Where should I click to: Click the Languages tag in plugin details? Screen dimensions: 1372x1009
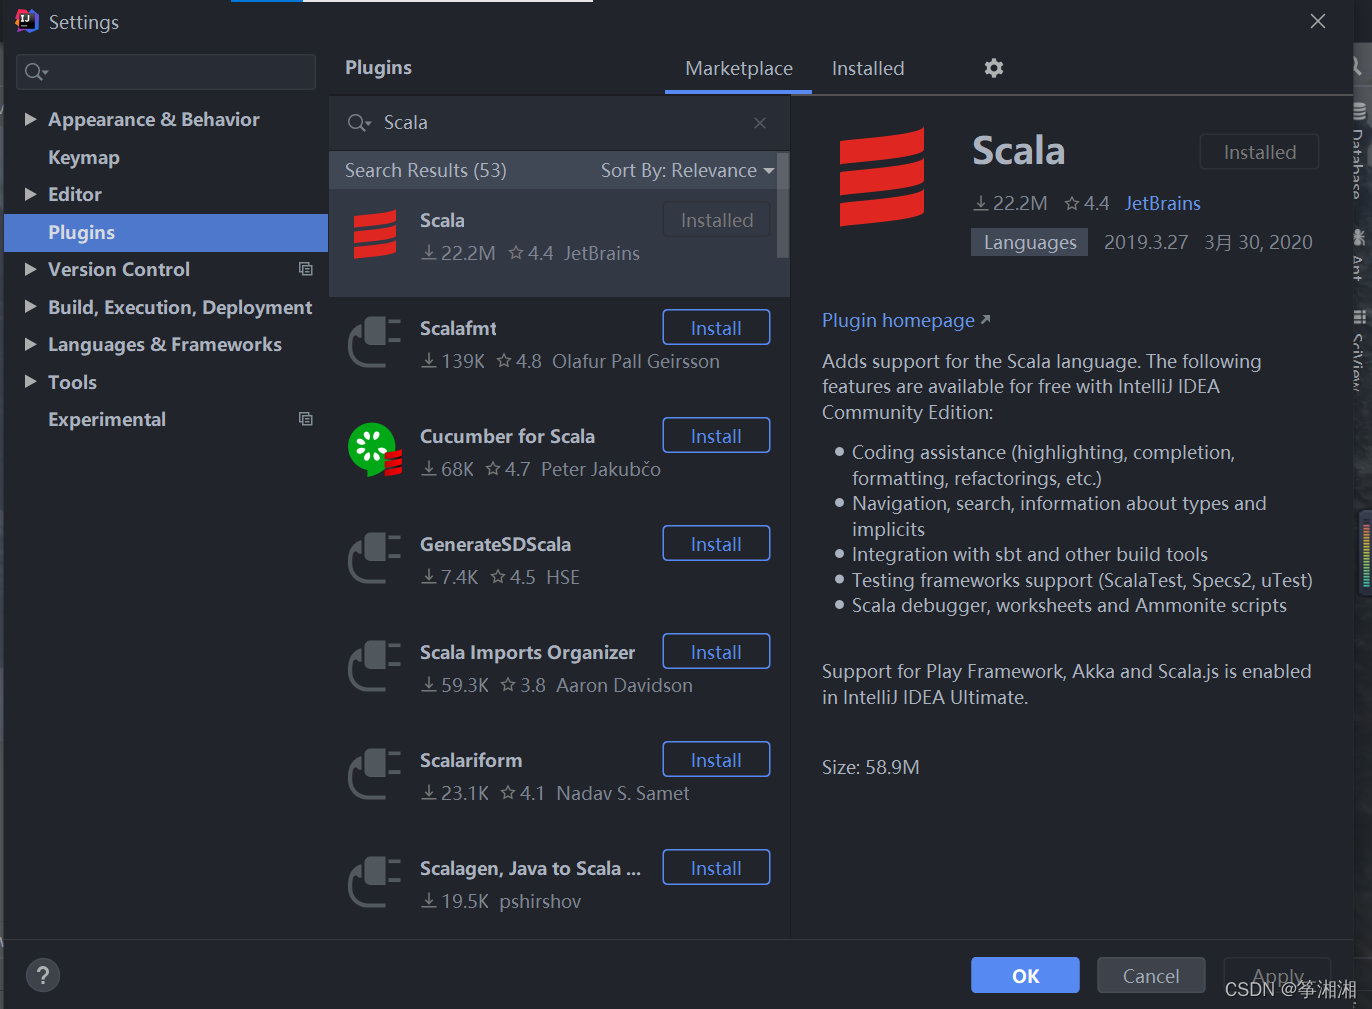1030,242
